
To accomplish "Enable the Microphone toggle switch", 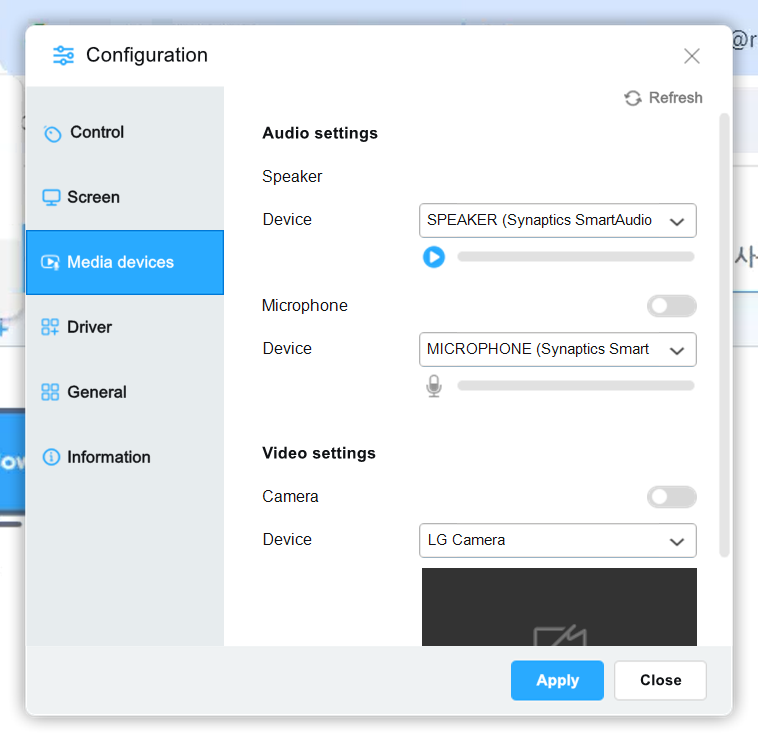I will [x=671, y=306].
